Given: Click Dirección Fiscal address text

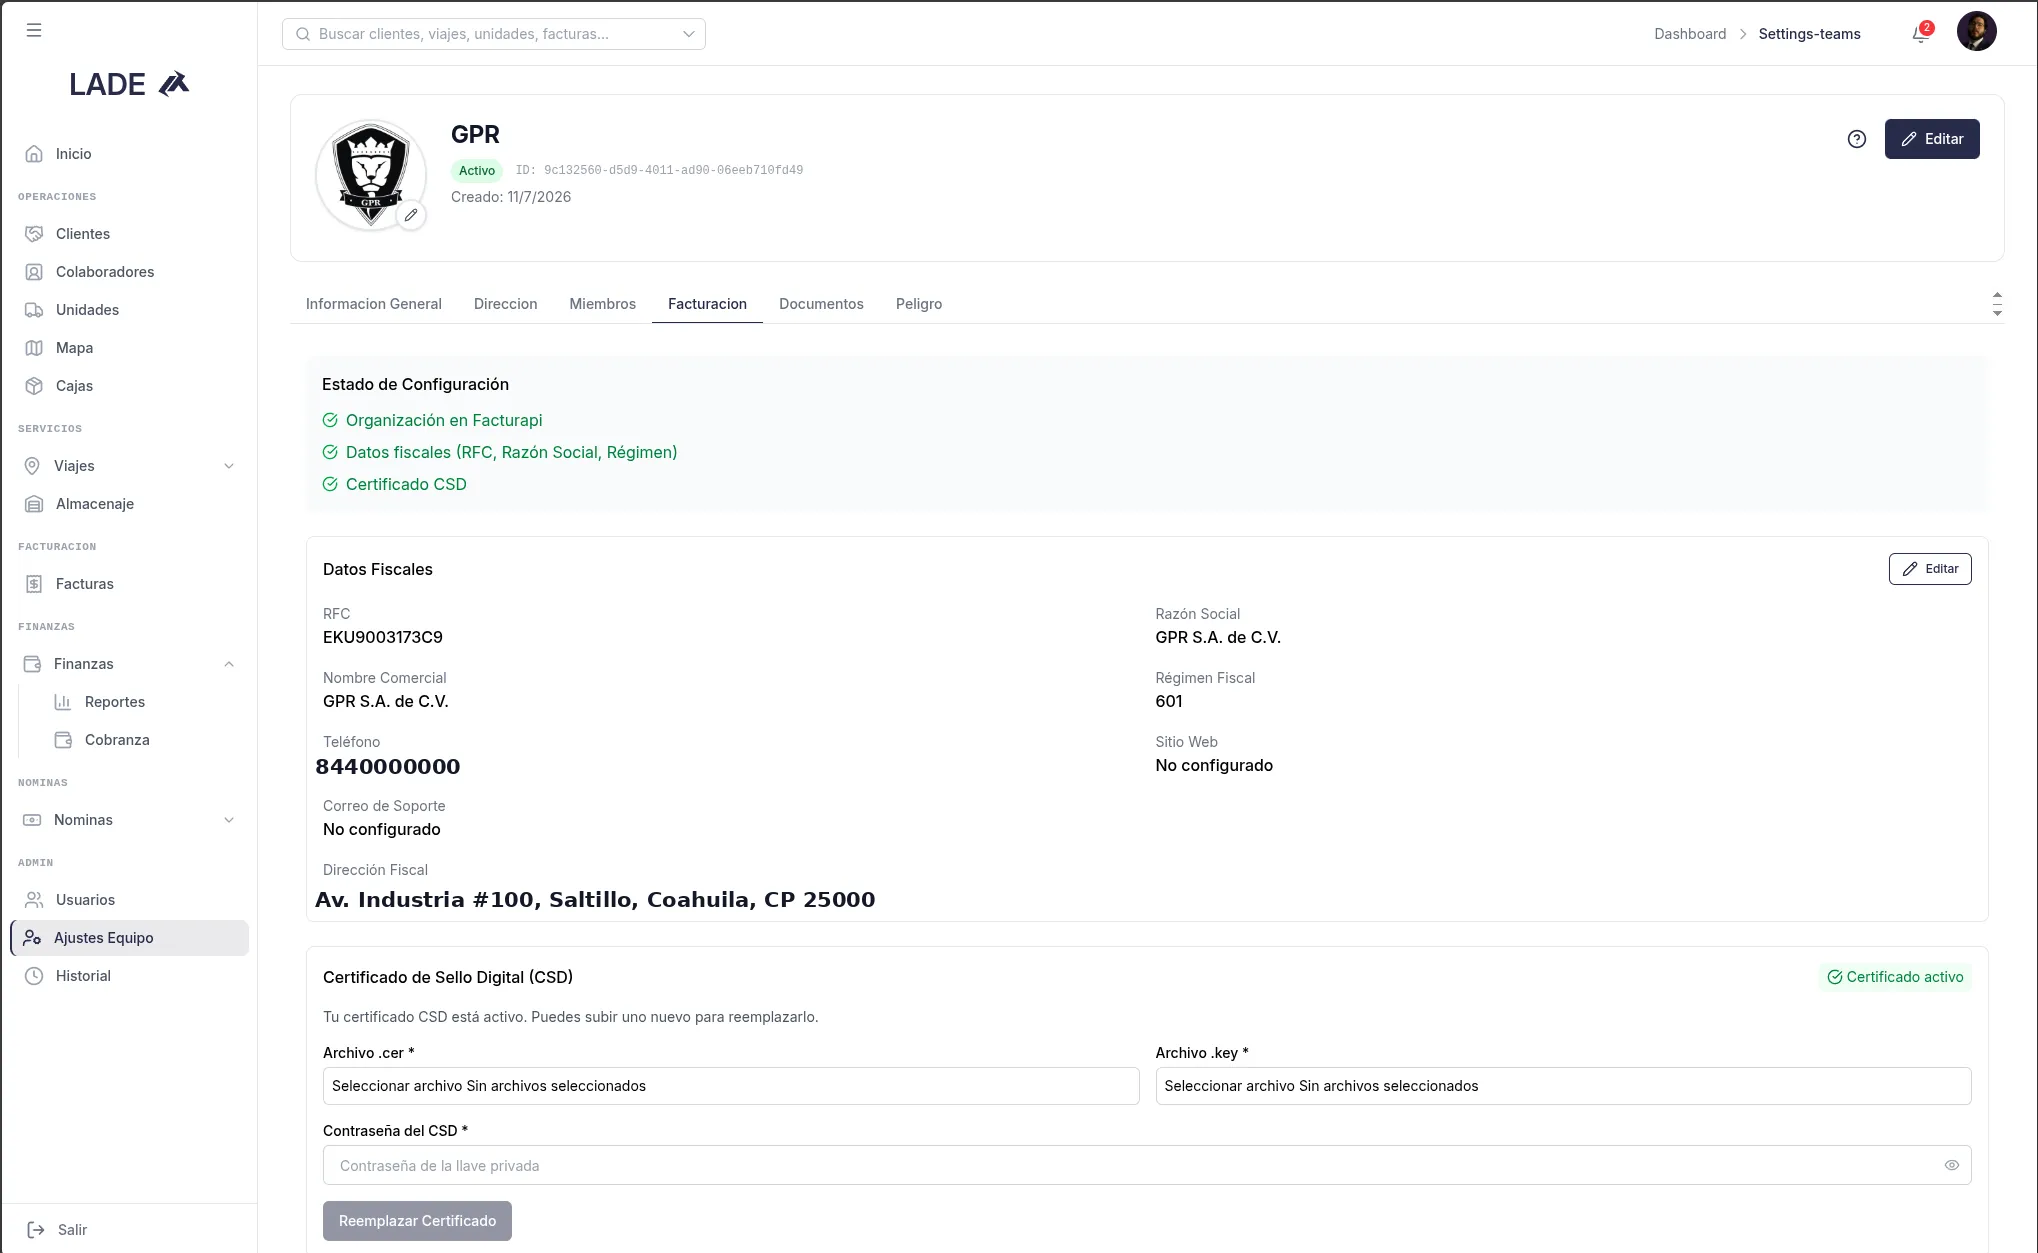Looking at the screenshot, I should 595,900.
